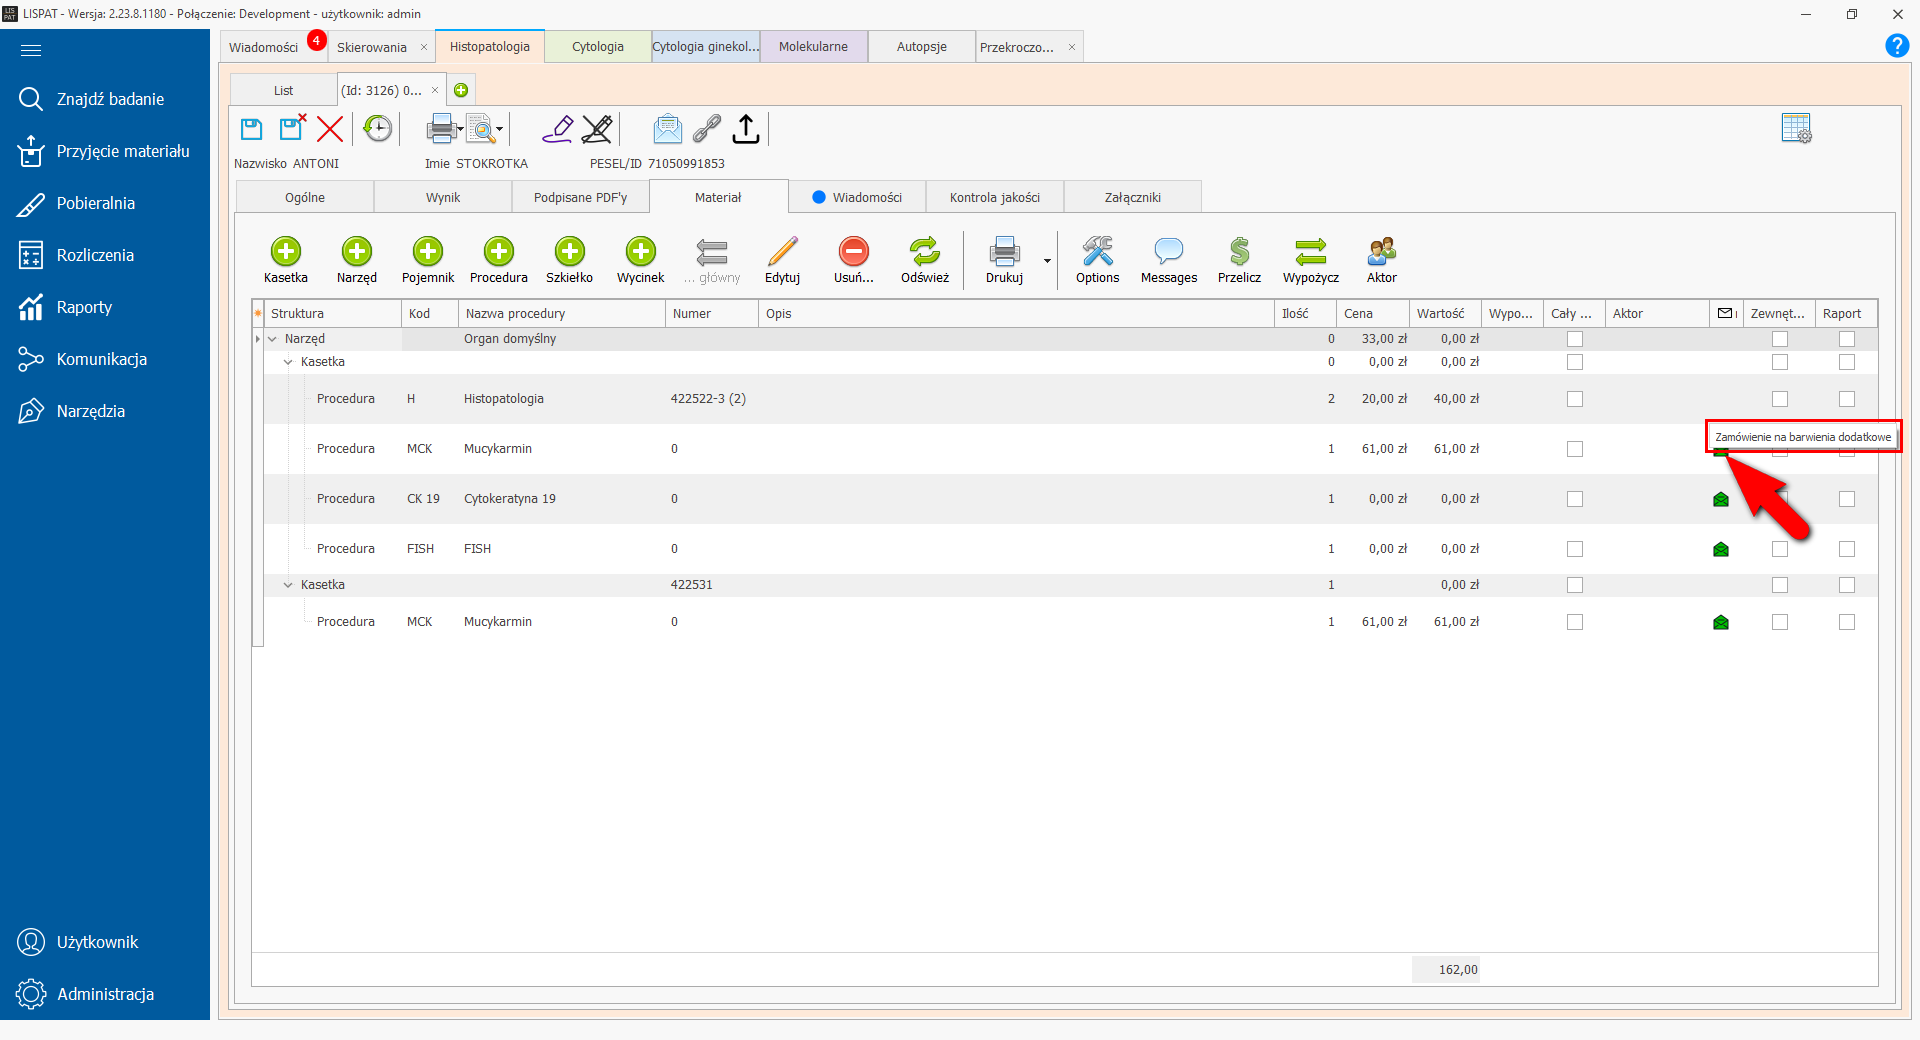The width and height of the screenshot is (1920, 1040).
Task: Open the top printer dropdown arrow
Action: click(x=460, y=130)
